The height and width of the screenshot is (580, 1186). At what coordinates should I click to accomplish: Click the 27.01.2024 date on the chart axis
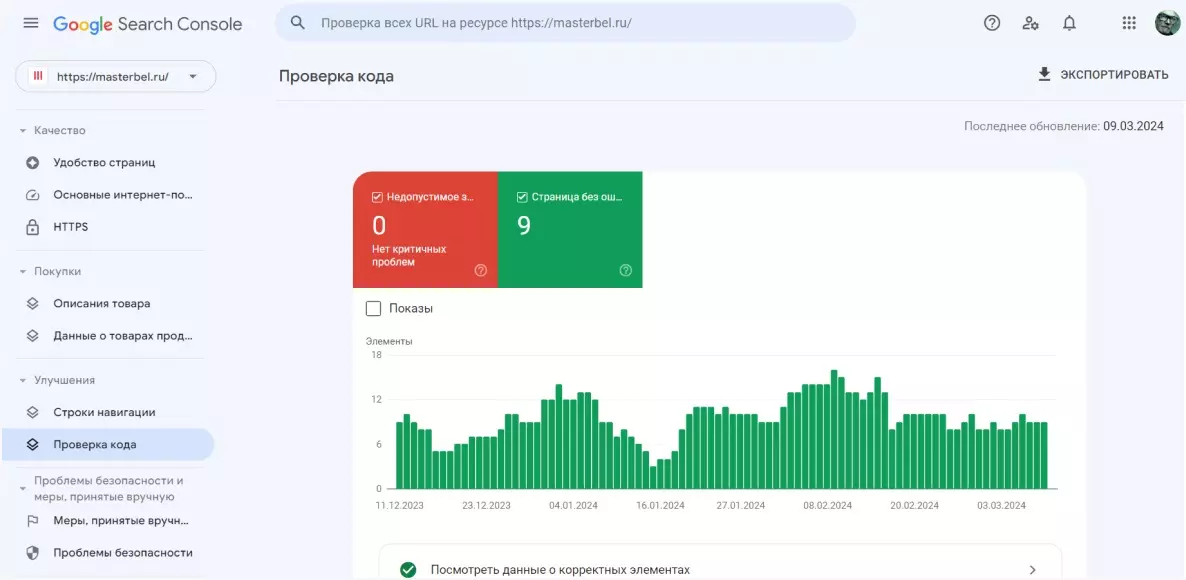point(740,506)
